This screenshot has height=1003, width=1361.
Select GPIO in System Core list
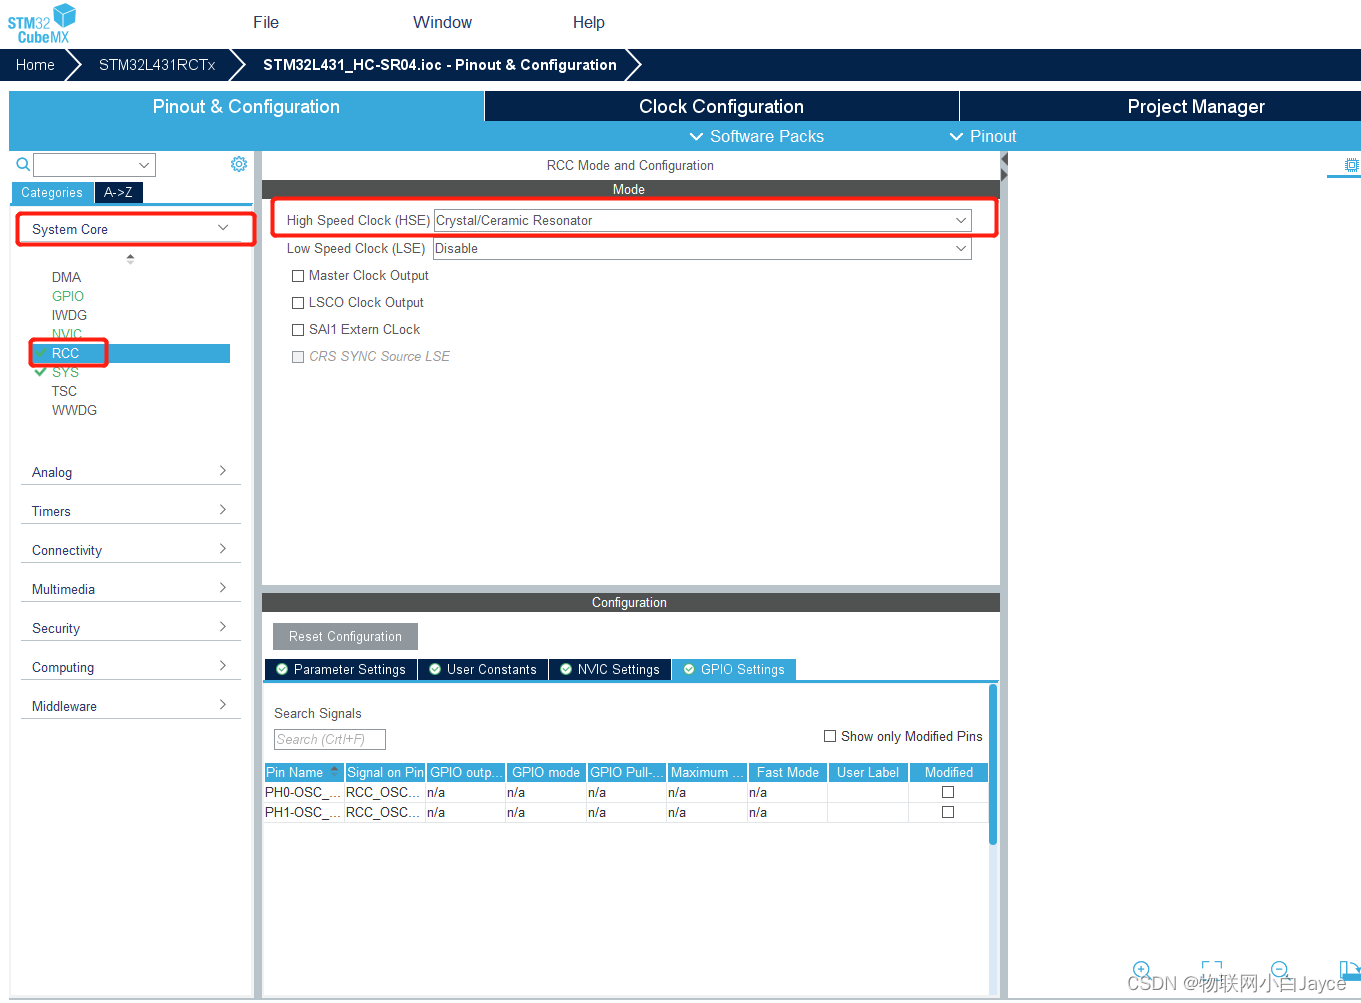tap(68, 296)
